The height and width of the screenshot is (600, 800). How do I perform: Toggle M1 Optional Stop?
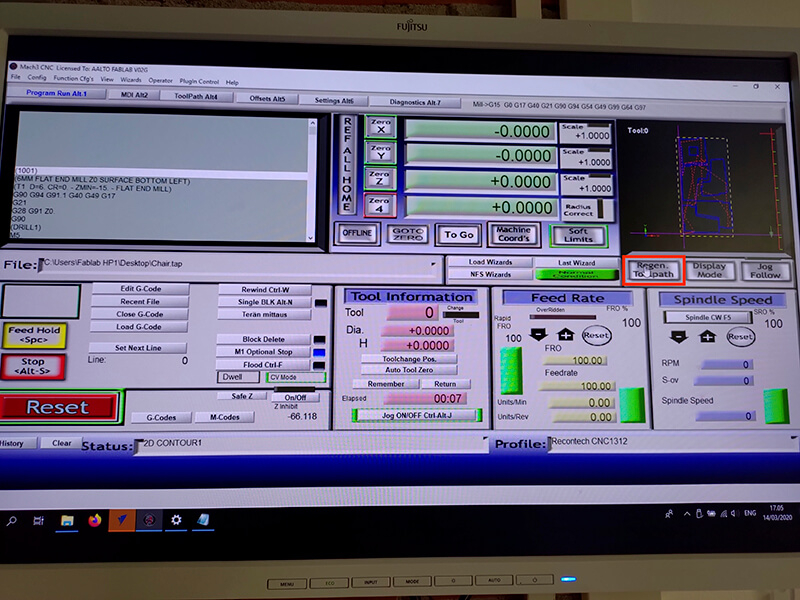pyautogui.click(x=263, y=352)
